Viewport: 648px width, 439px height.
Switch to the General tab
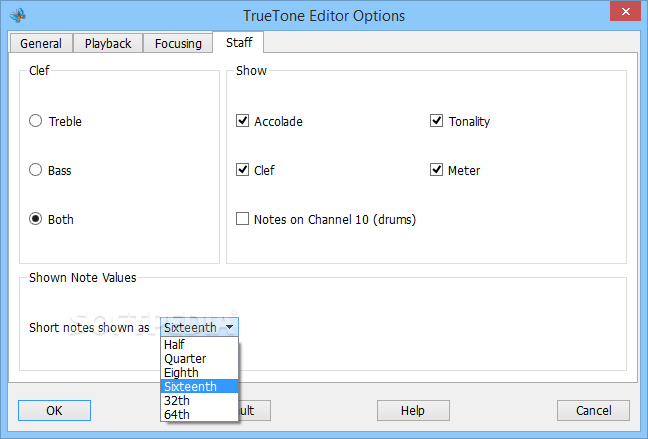(41, 43)
